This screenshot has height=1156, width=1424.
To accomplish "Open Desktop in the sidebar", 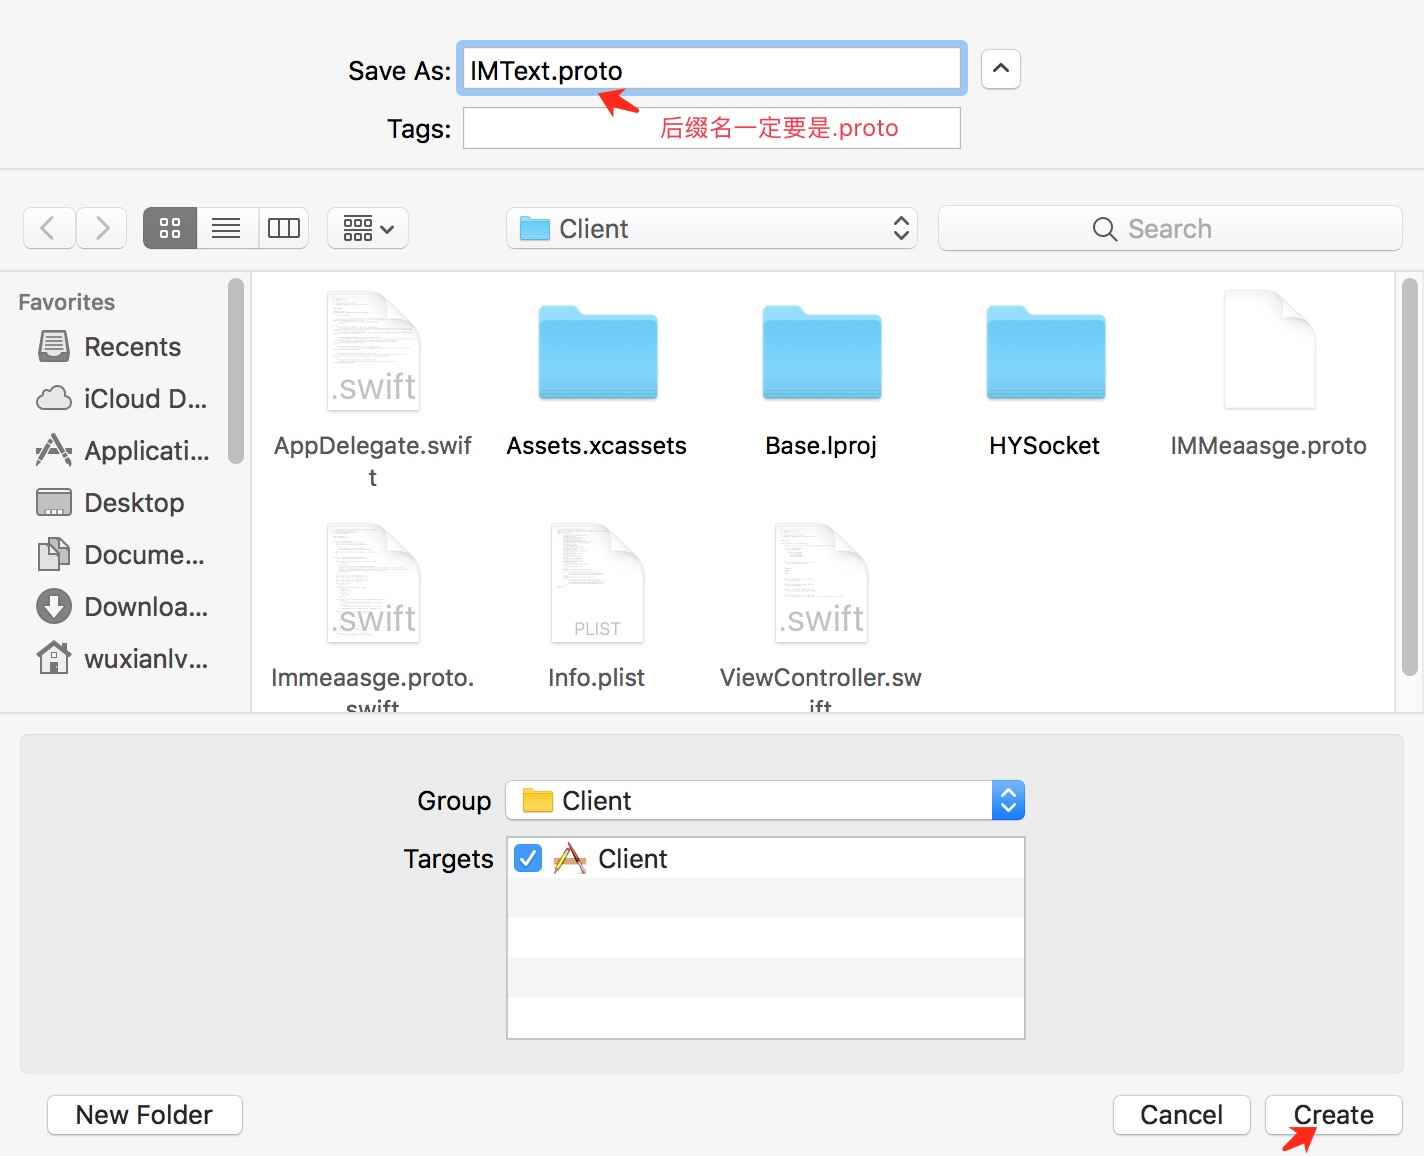I will point(110,503).
